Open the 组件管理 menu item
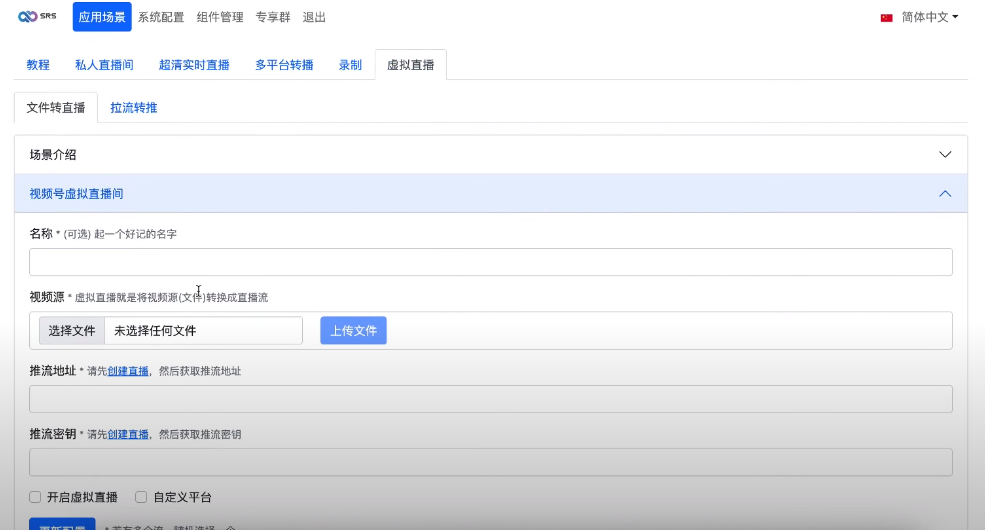 pyautogui.click(x=220, y=17)
